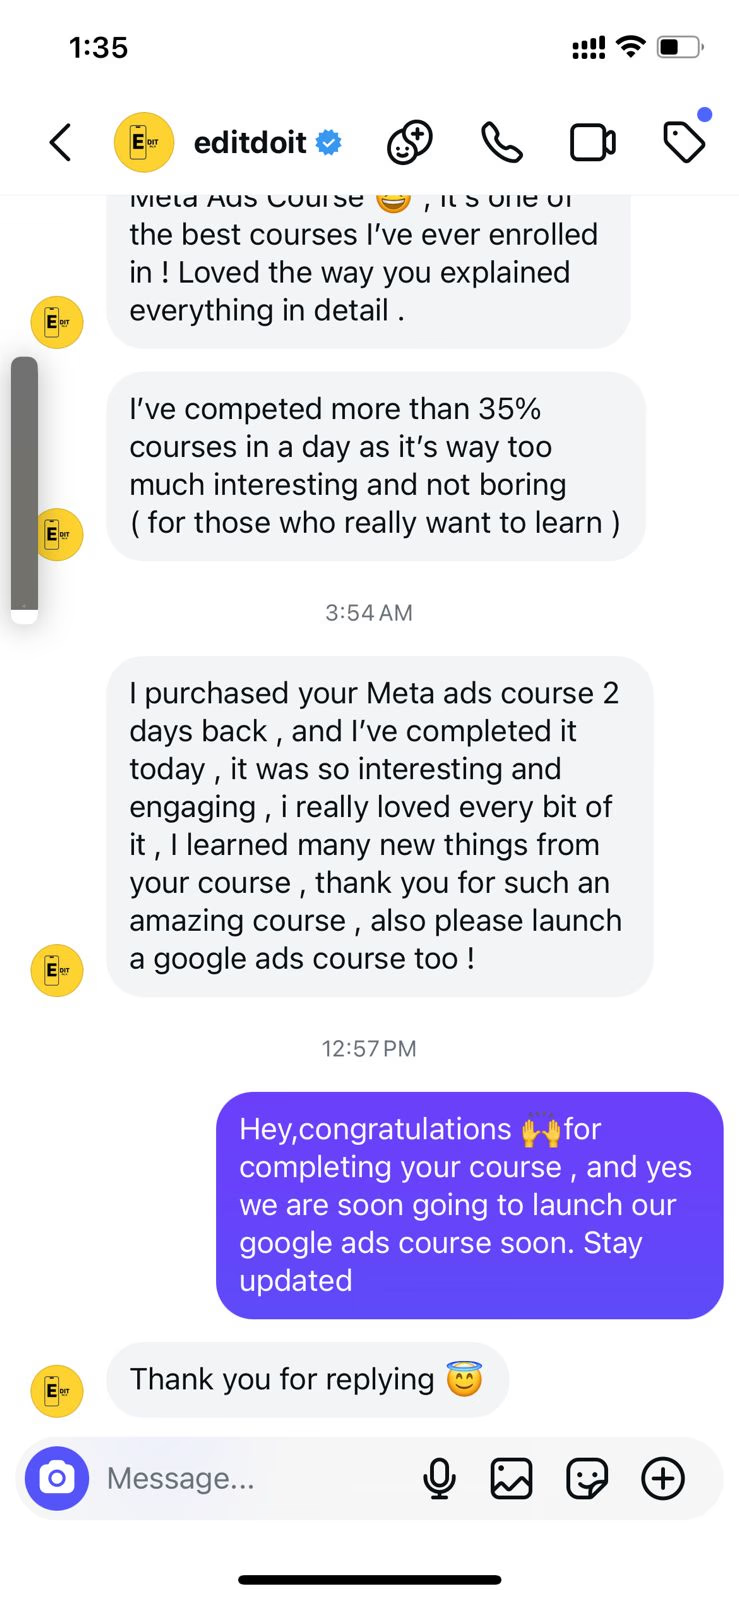This screenshot has width=739, height=1600.
Task: Tap the plus icon for more options
Action: pos(663,1478)
